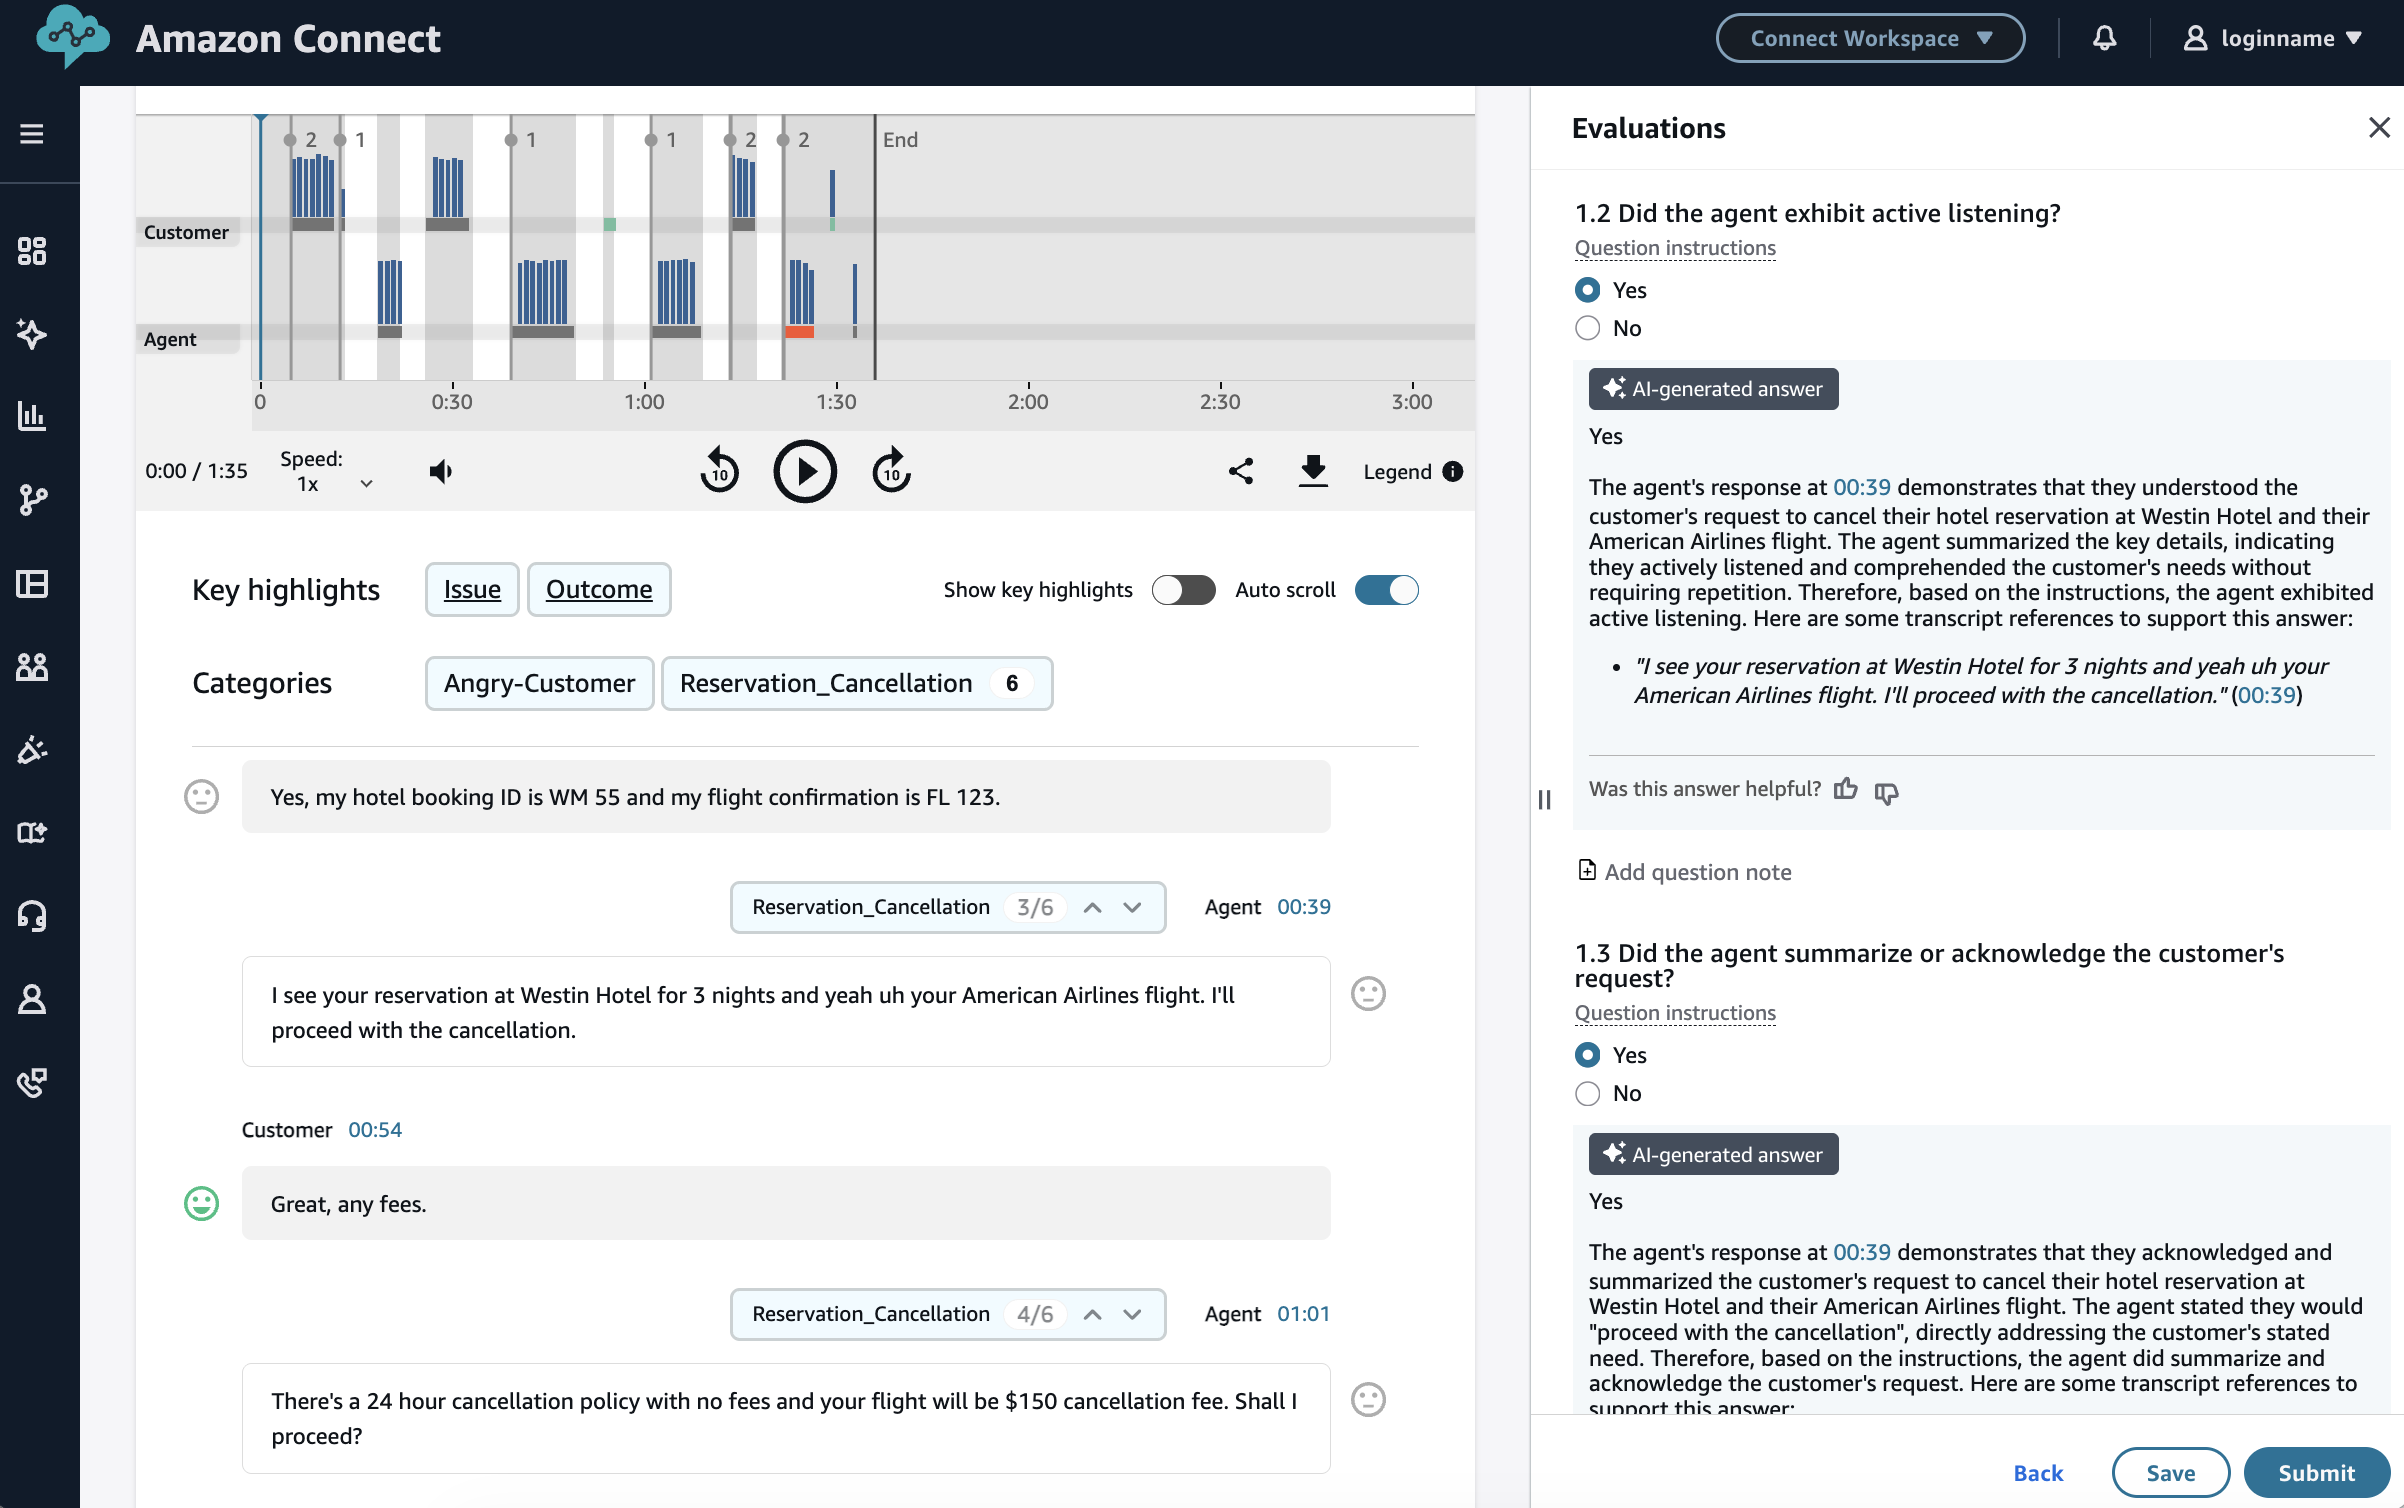The image size is (2404, 1508).
Task: Skip forward 10 seconds
Action: click(x=891, y=471)
